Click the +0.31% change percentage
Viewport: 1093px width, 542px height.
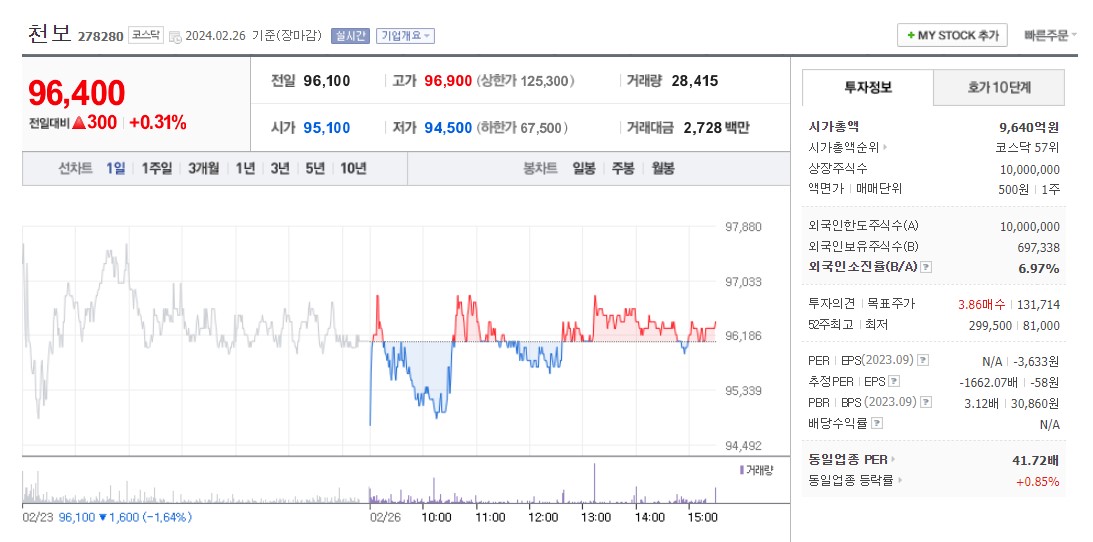(158, 123)
